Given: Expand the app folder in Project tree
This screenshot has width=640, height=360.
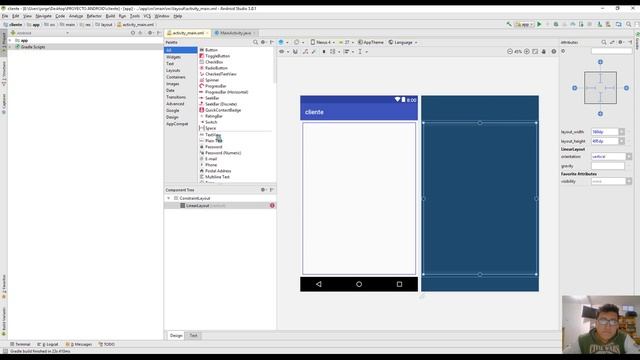Looking at the screenshot, I should [10, 41].
